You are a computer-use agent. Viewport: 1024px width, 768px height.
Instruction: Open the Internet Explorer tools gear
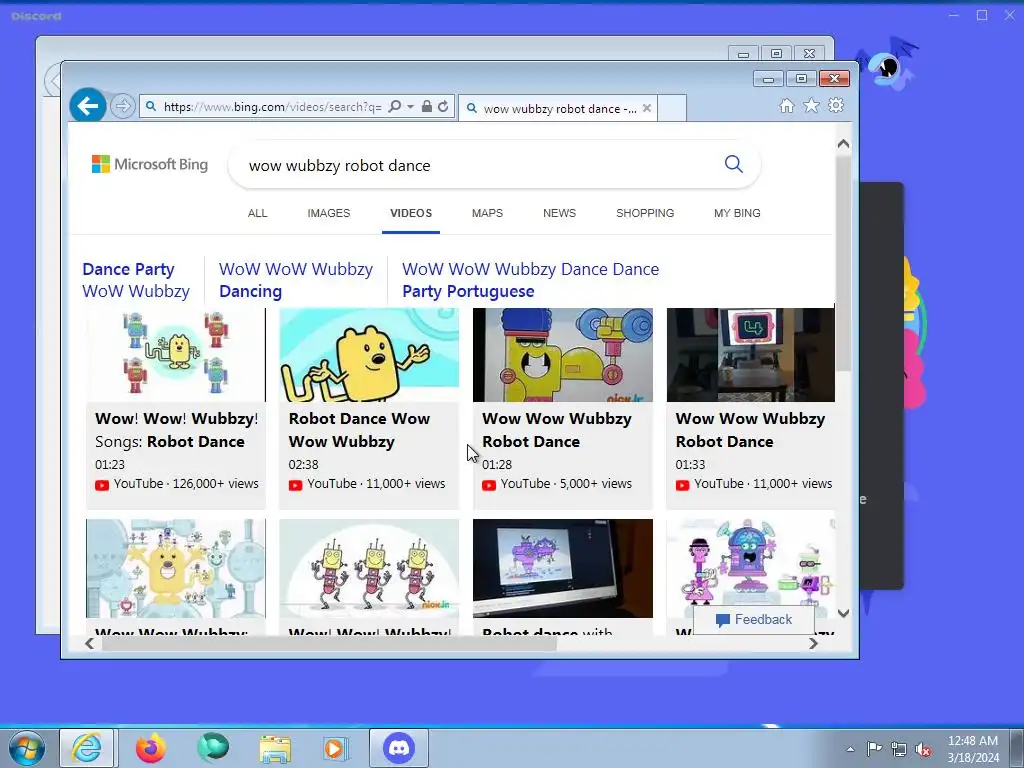click(836, 106)
